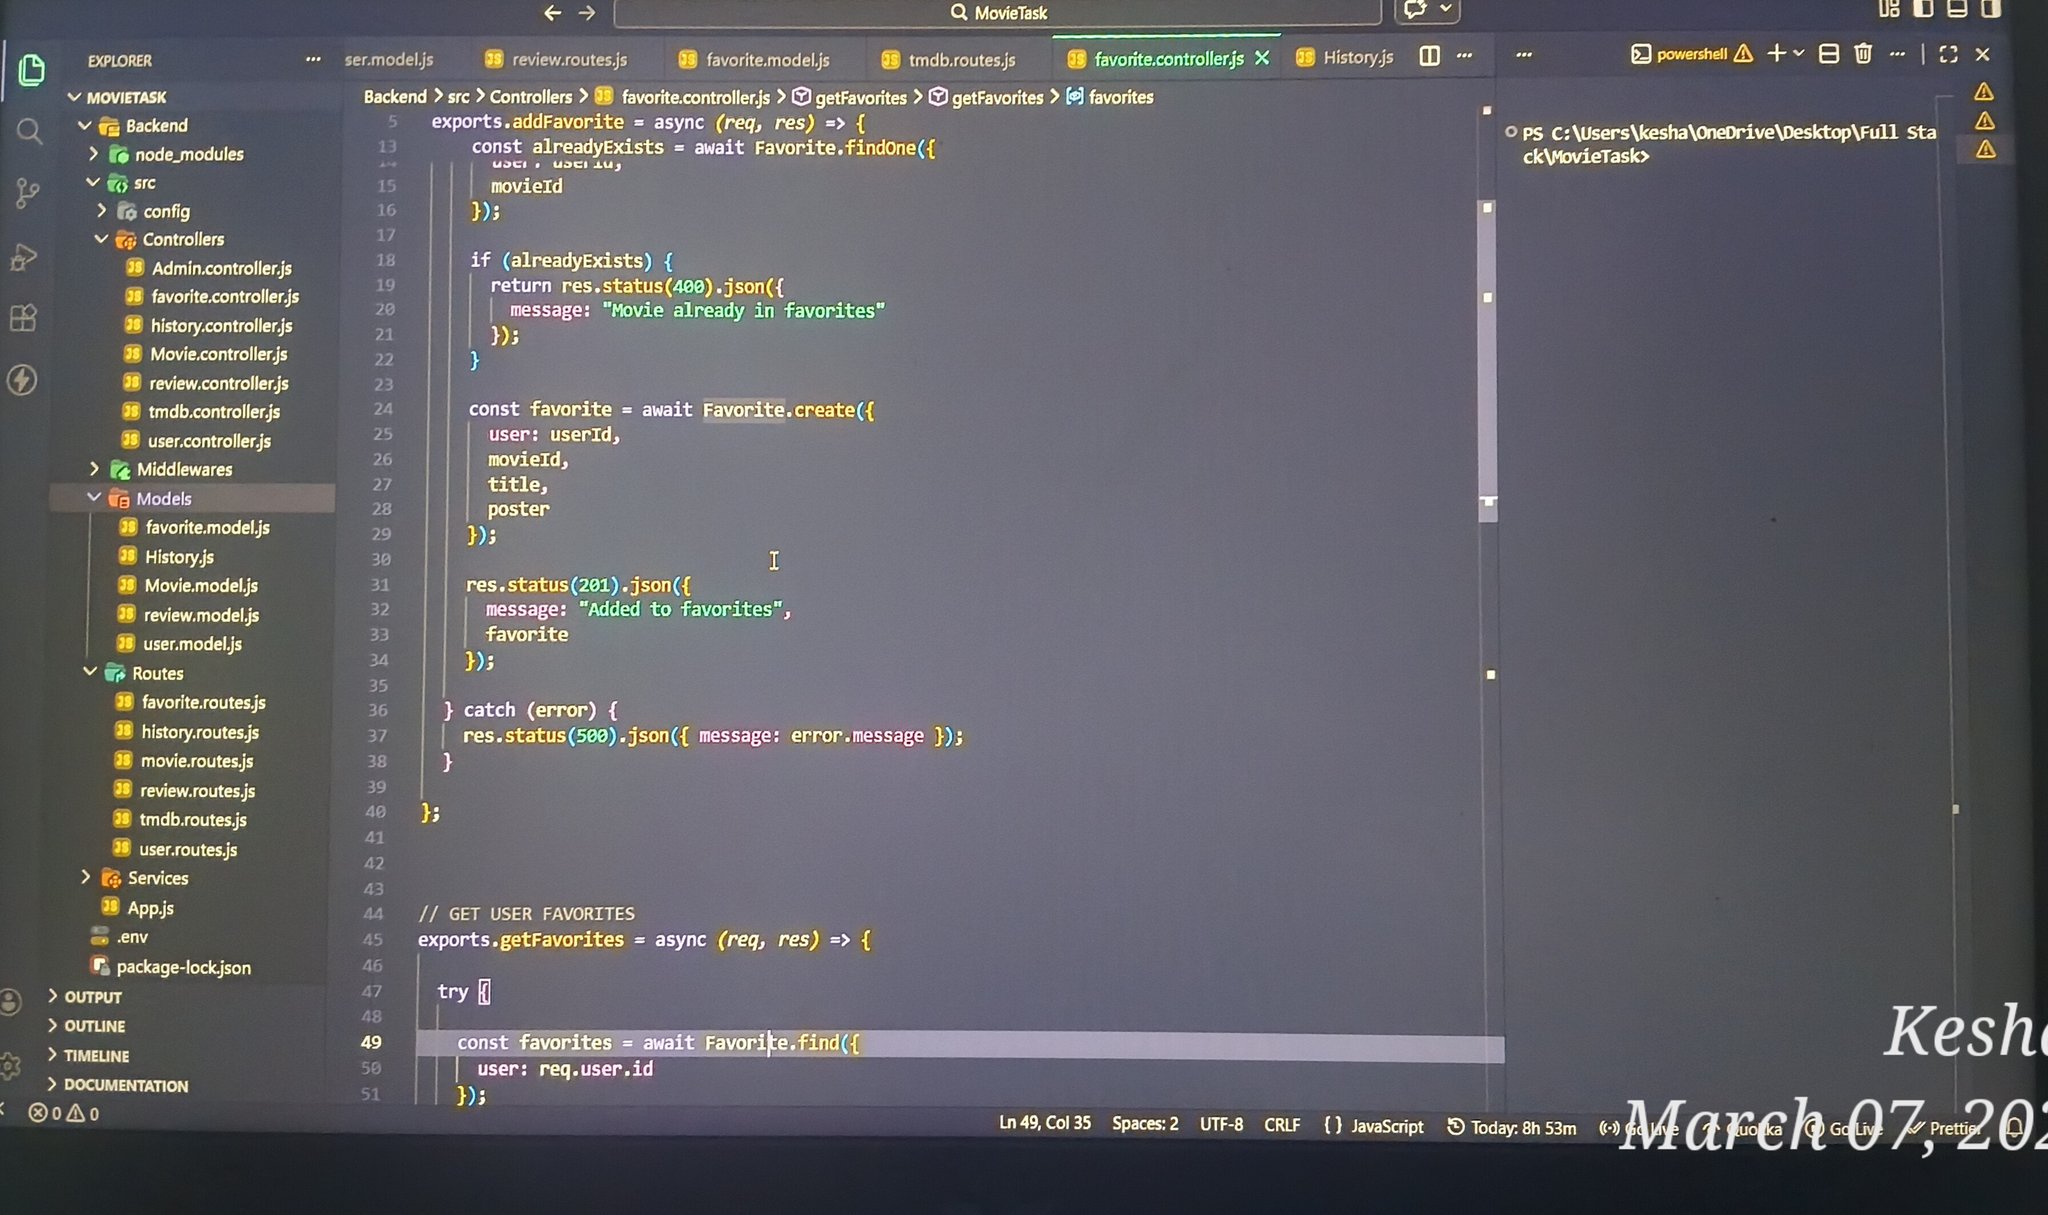This screenshot has height=1215, width=2048.
Task: Maximize the terminal panel size
Action: pyautogui.click(x=1948, y=54)
